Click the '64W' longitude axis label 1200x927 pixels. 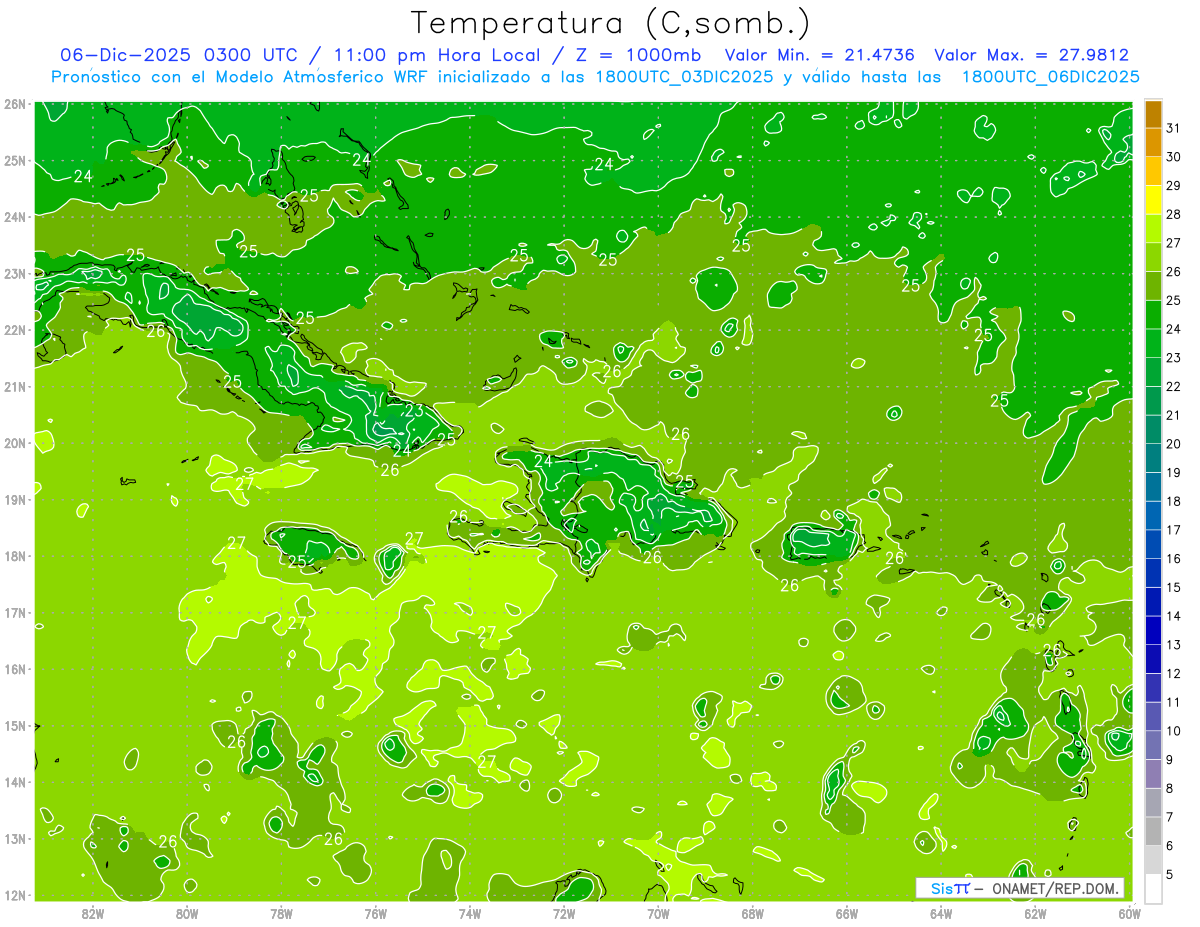pos(941,913)
